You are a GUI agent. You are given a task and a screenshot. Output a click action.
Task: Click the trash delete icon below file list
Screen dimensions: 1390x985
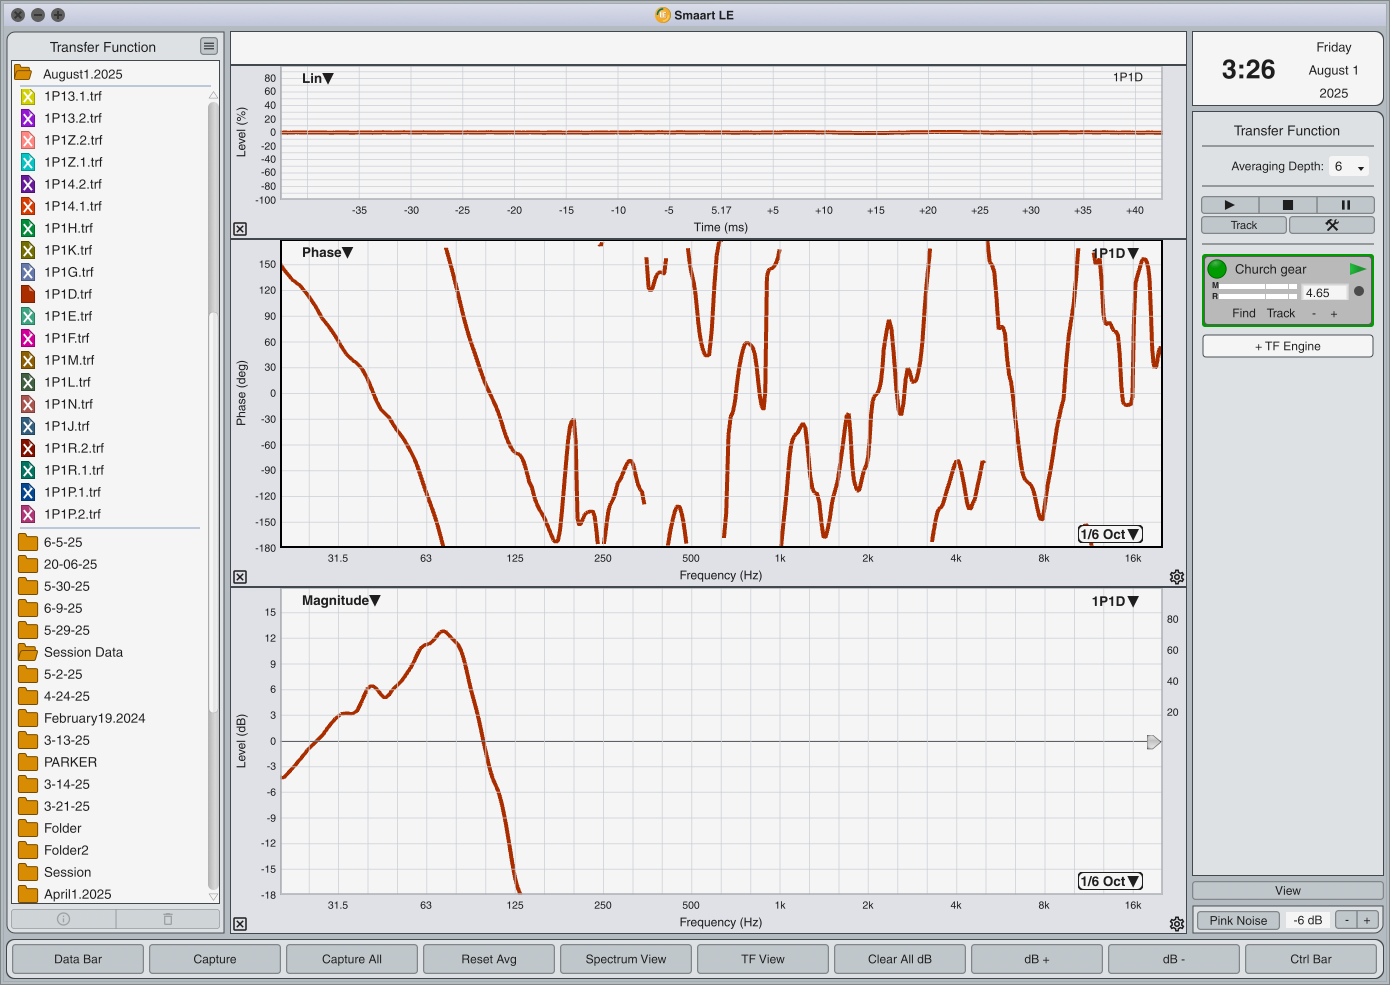point(168,919)
